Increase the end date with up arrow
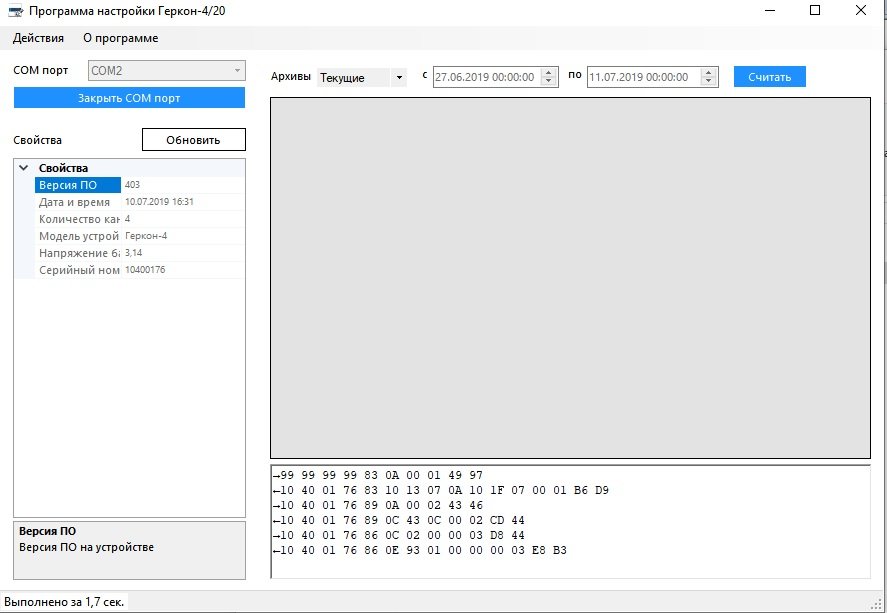Screen dimensions: 887x613 click(709, 72)
